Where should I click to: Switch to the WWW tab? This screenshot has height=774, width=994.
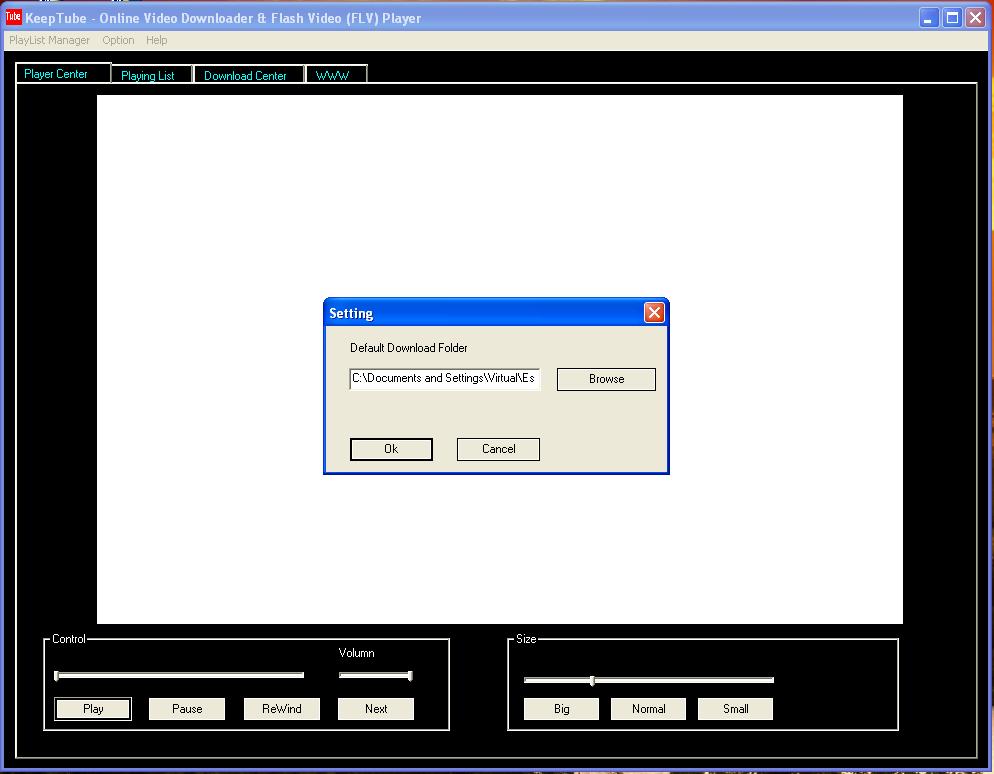tap(336, 75)
